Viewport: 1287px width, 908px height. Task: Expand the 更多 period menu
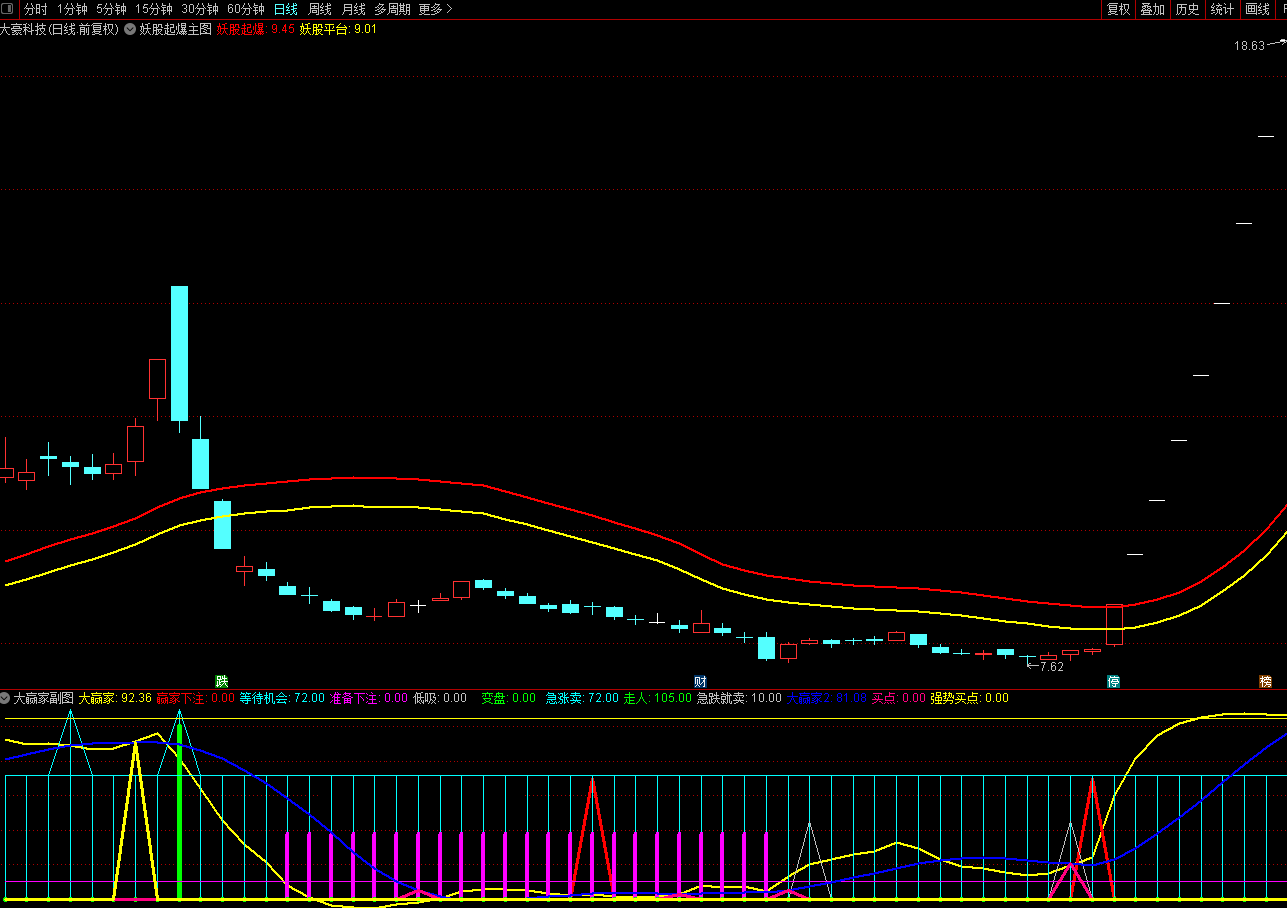[435, 9]
